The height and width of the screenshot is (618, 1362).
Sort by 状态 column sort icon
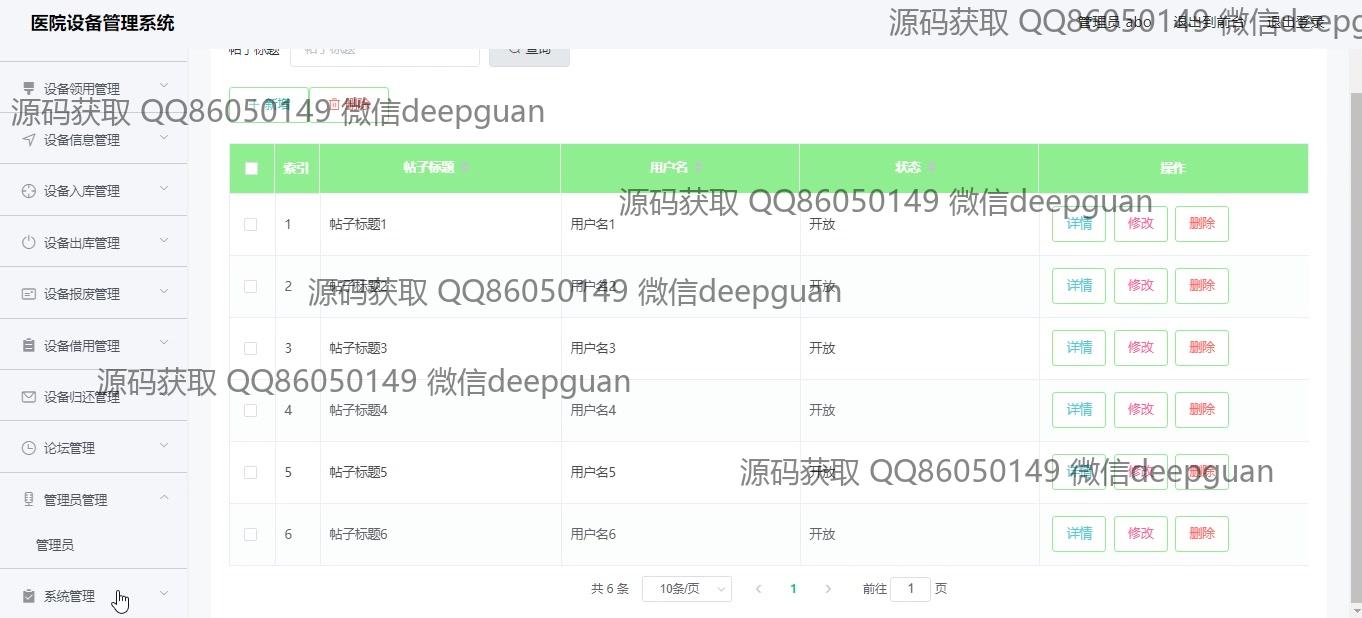tap(931, 168)
